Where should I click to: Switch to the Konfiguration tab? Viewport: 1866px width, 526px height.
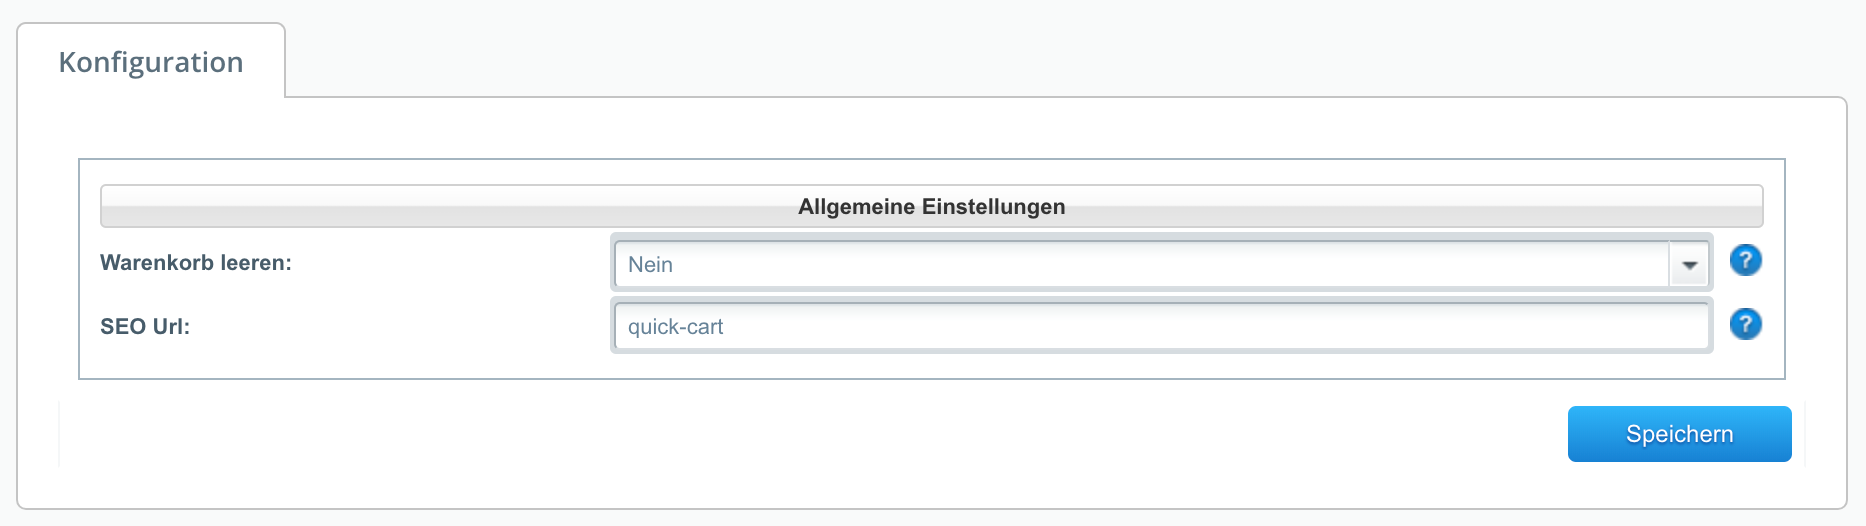151,62
